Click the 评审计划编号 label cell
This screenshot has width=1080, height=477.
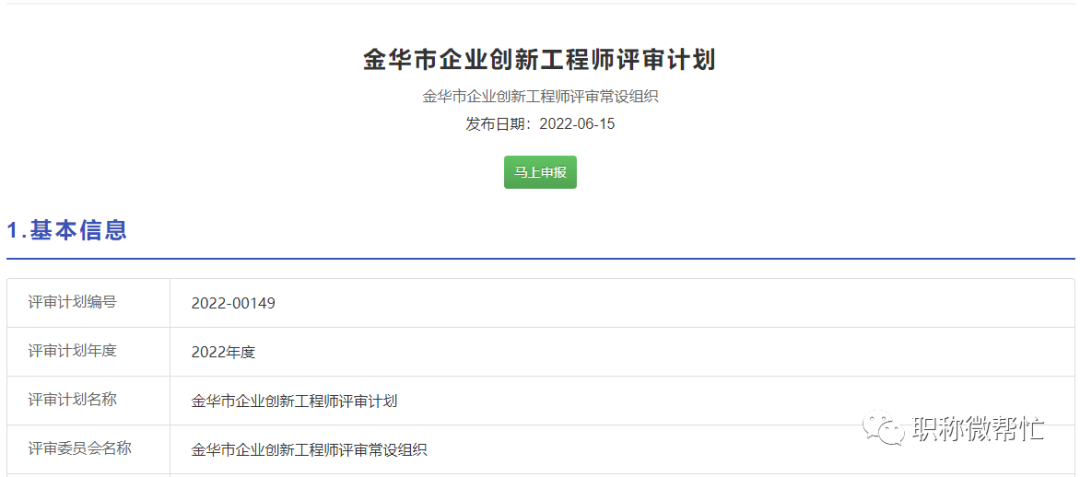tap(89, 303)
